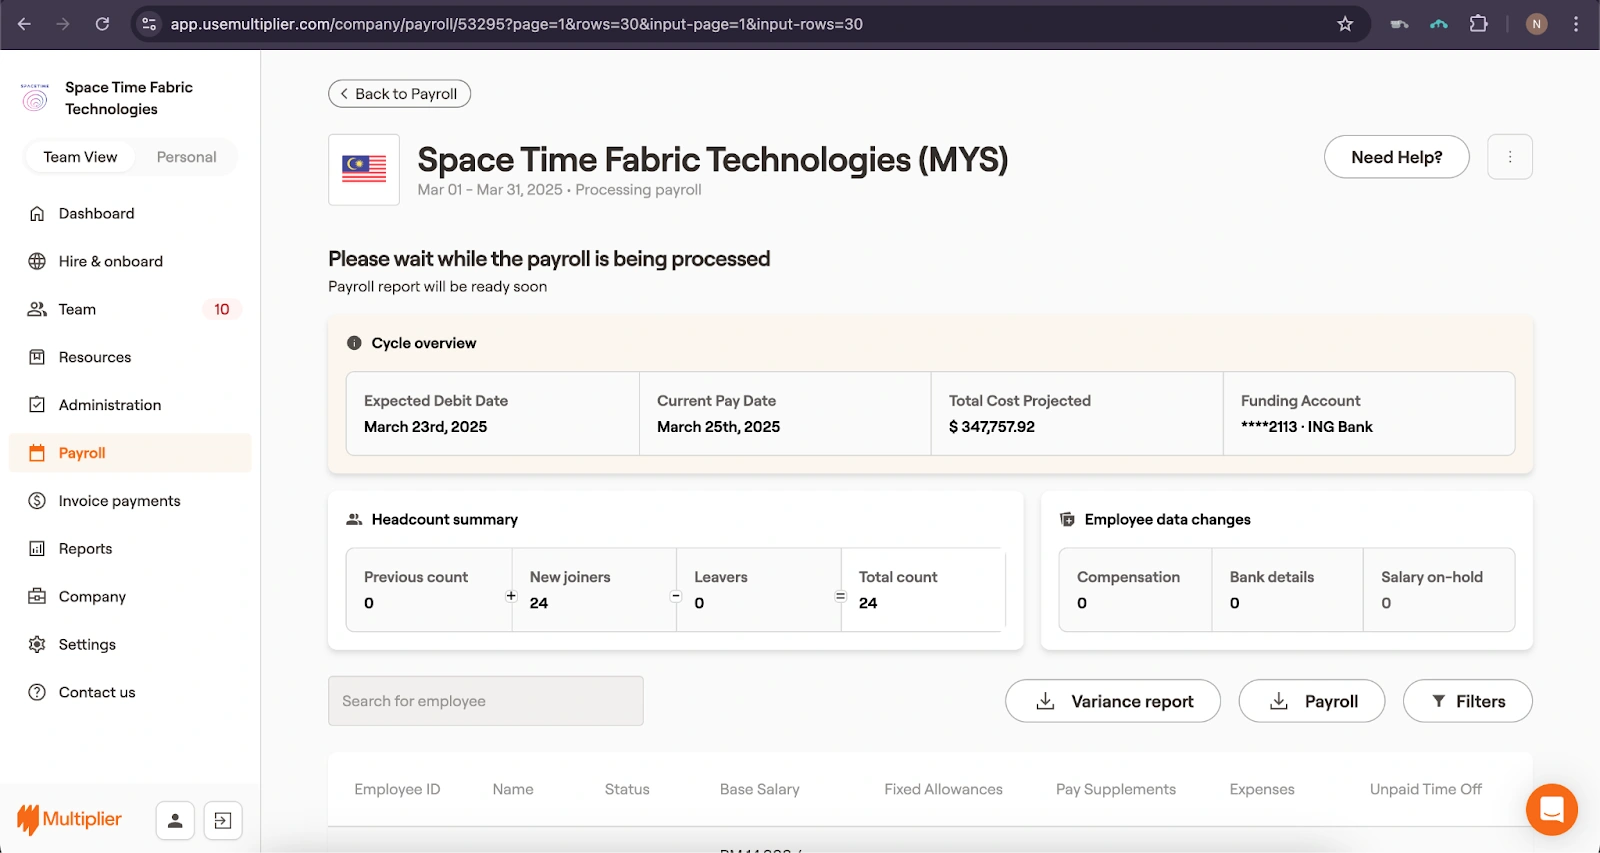Click the New joiners count 24
Screen dimensions: 1600x853
click(x=539, y=603)
